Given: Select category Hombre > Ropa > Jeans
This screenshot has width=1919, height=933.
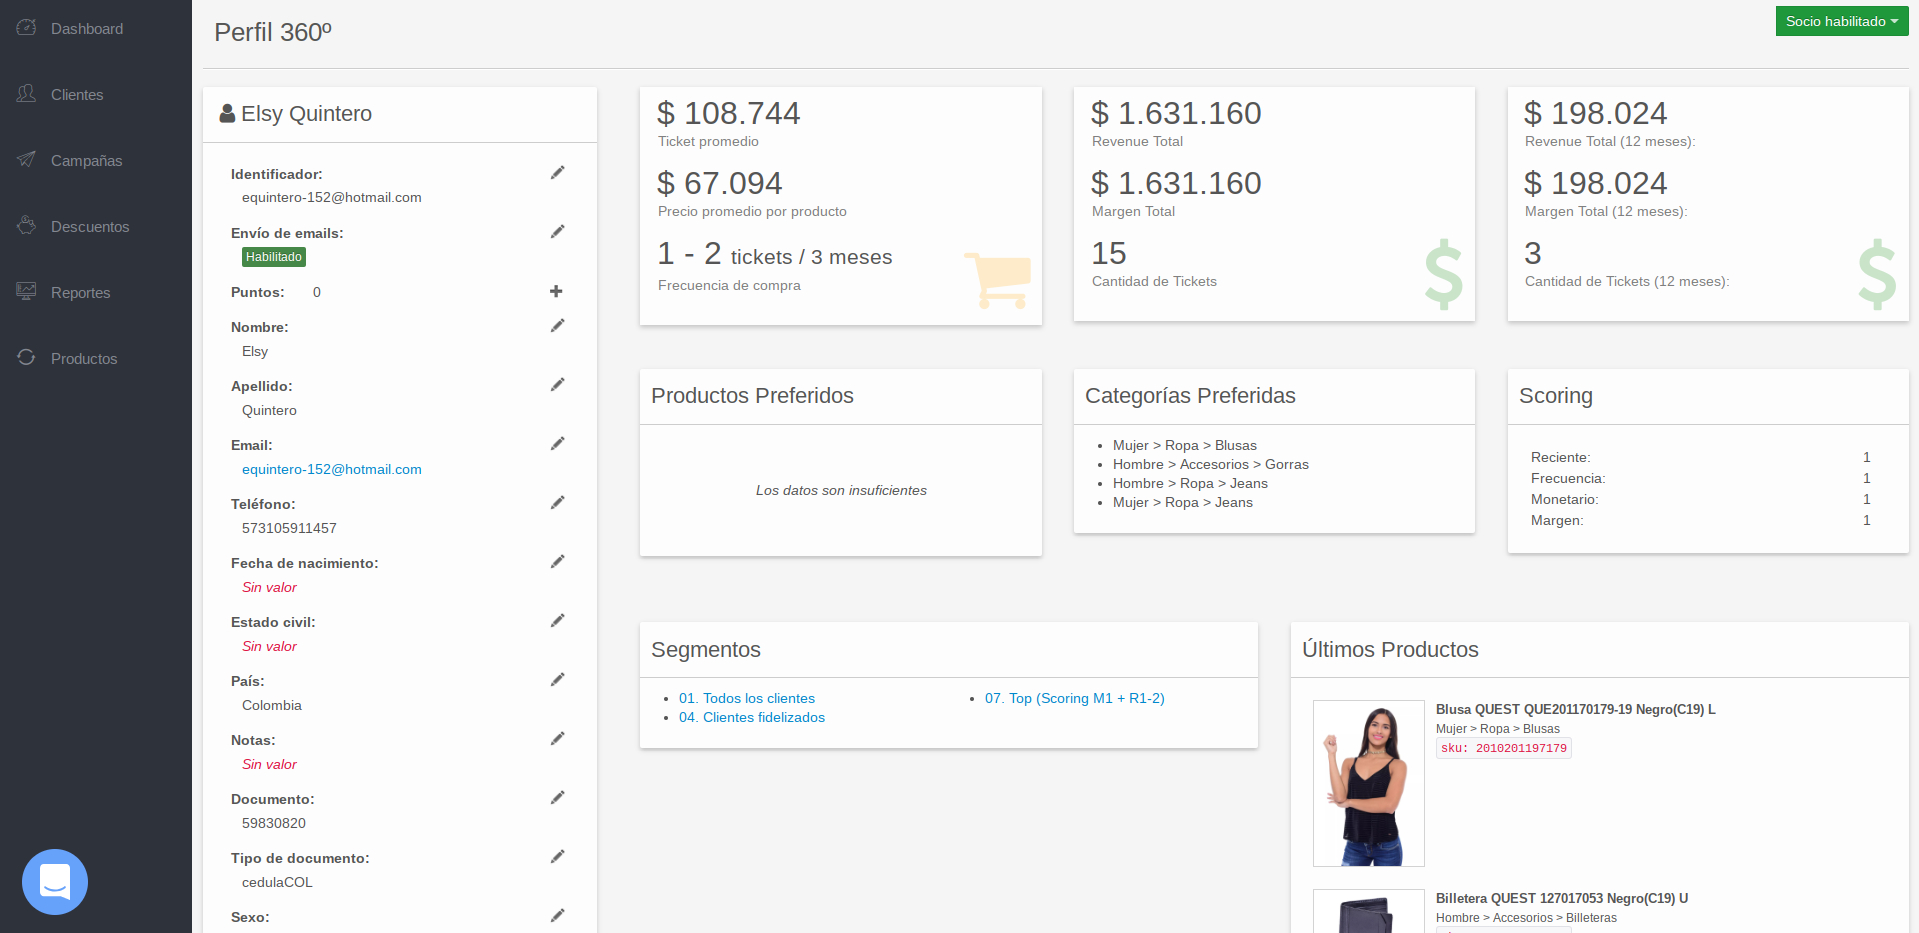Looking at the screenshot, I should pyautogui.click(x=1190, y=483).
